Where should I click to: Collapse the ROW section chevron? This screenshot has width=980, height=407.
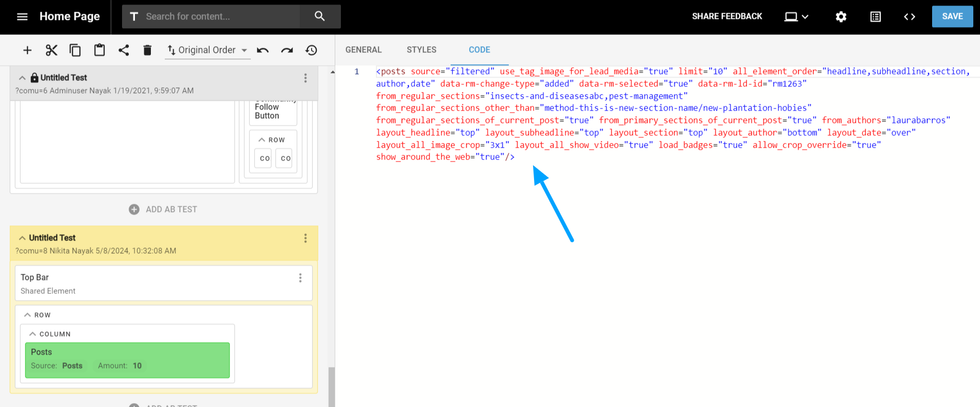click(27, 315)
